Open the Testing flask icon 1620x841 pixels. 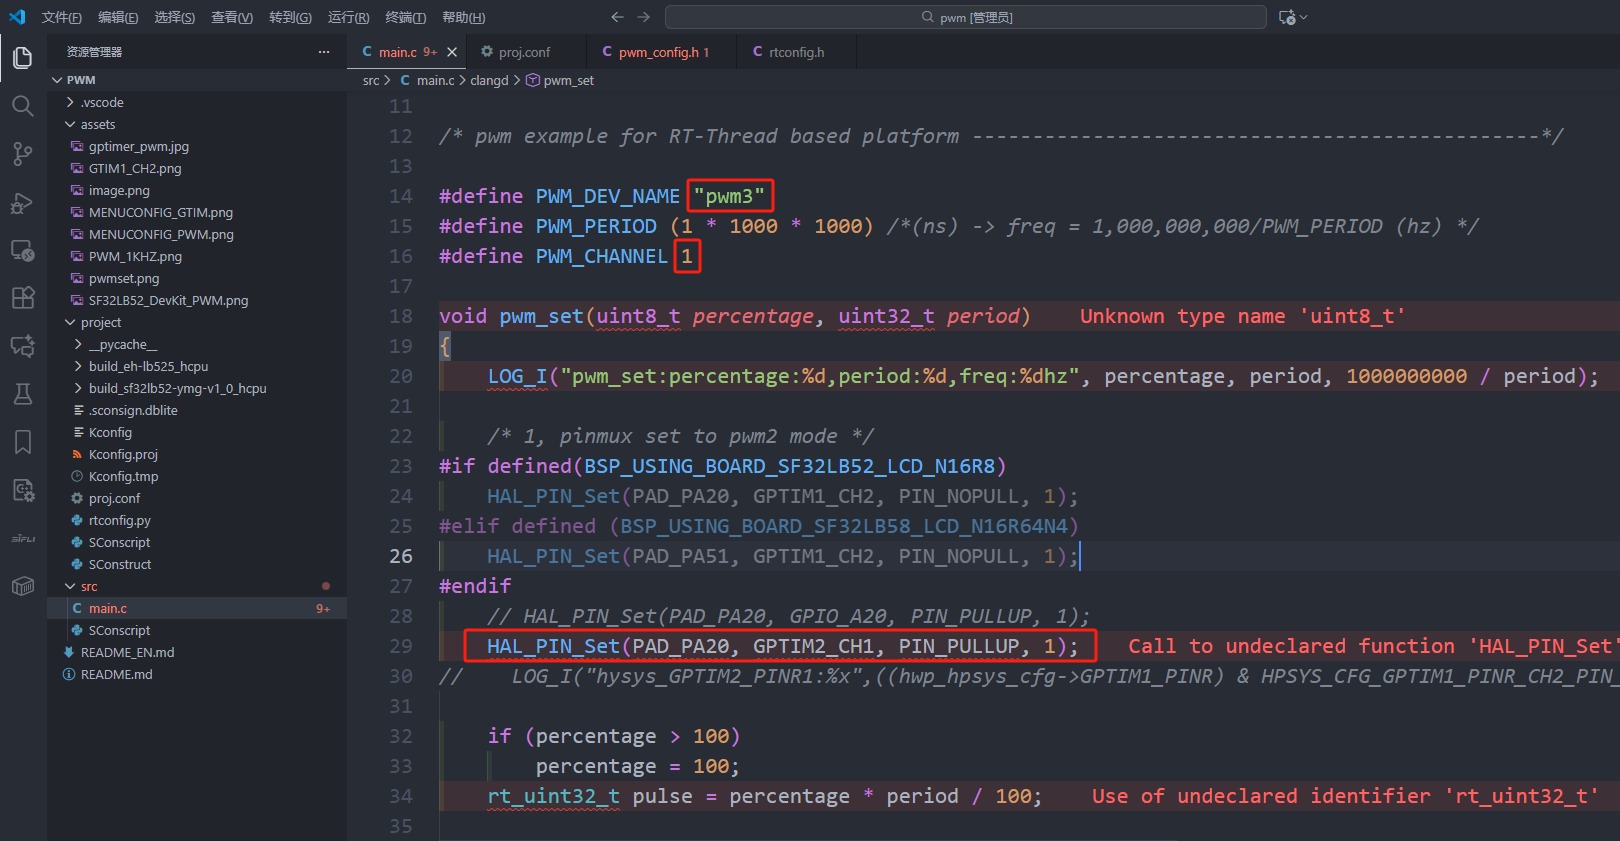(x=22, y=394)
